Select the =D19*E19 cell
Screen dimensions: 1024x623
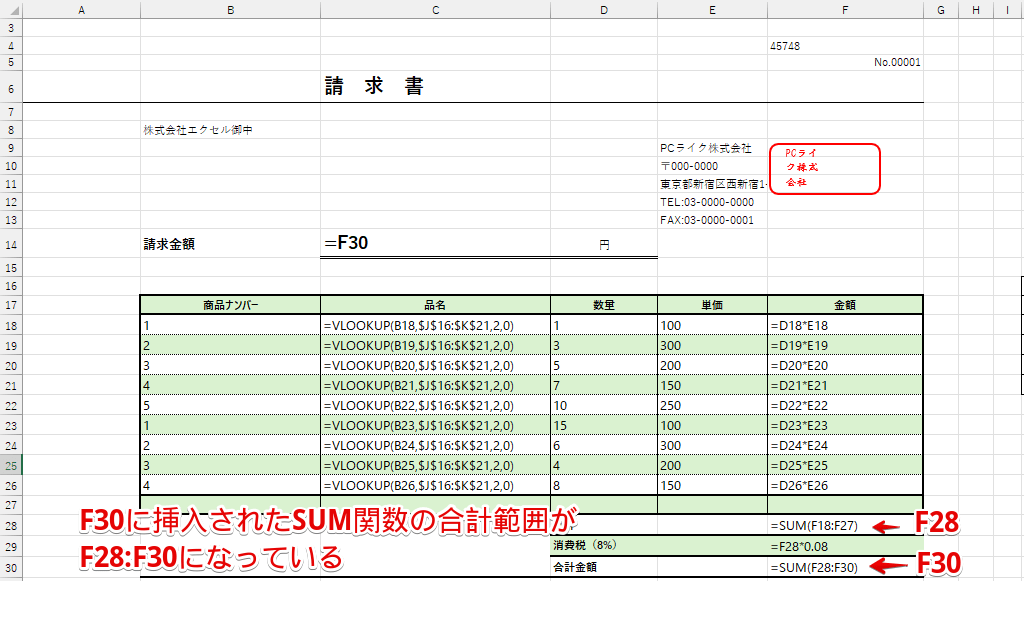pyautogui.click(x=845, y=345)
